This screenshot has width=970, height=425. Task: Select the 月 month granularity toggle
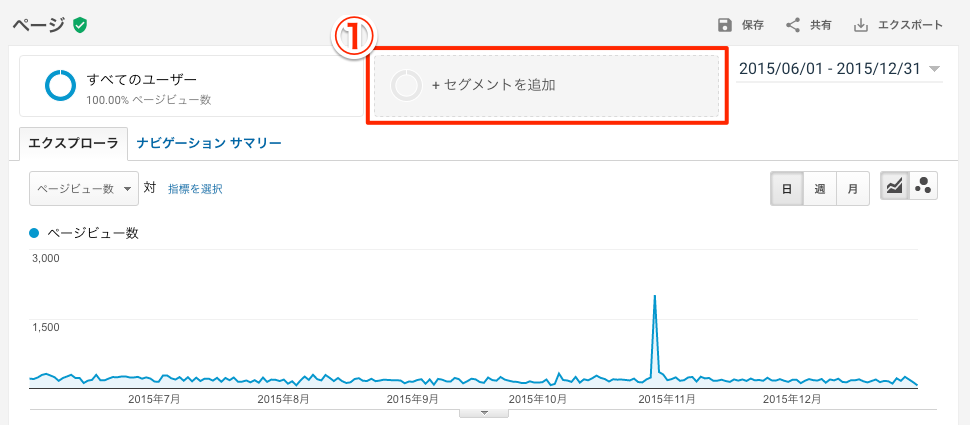point(852,189)
